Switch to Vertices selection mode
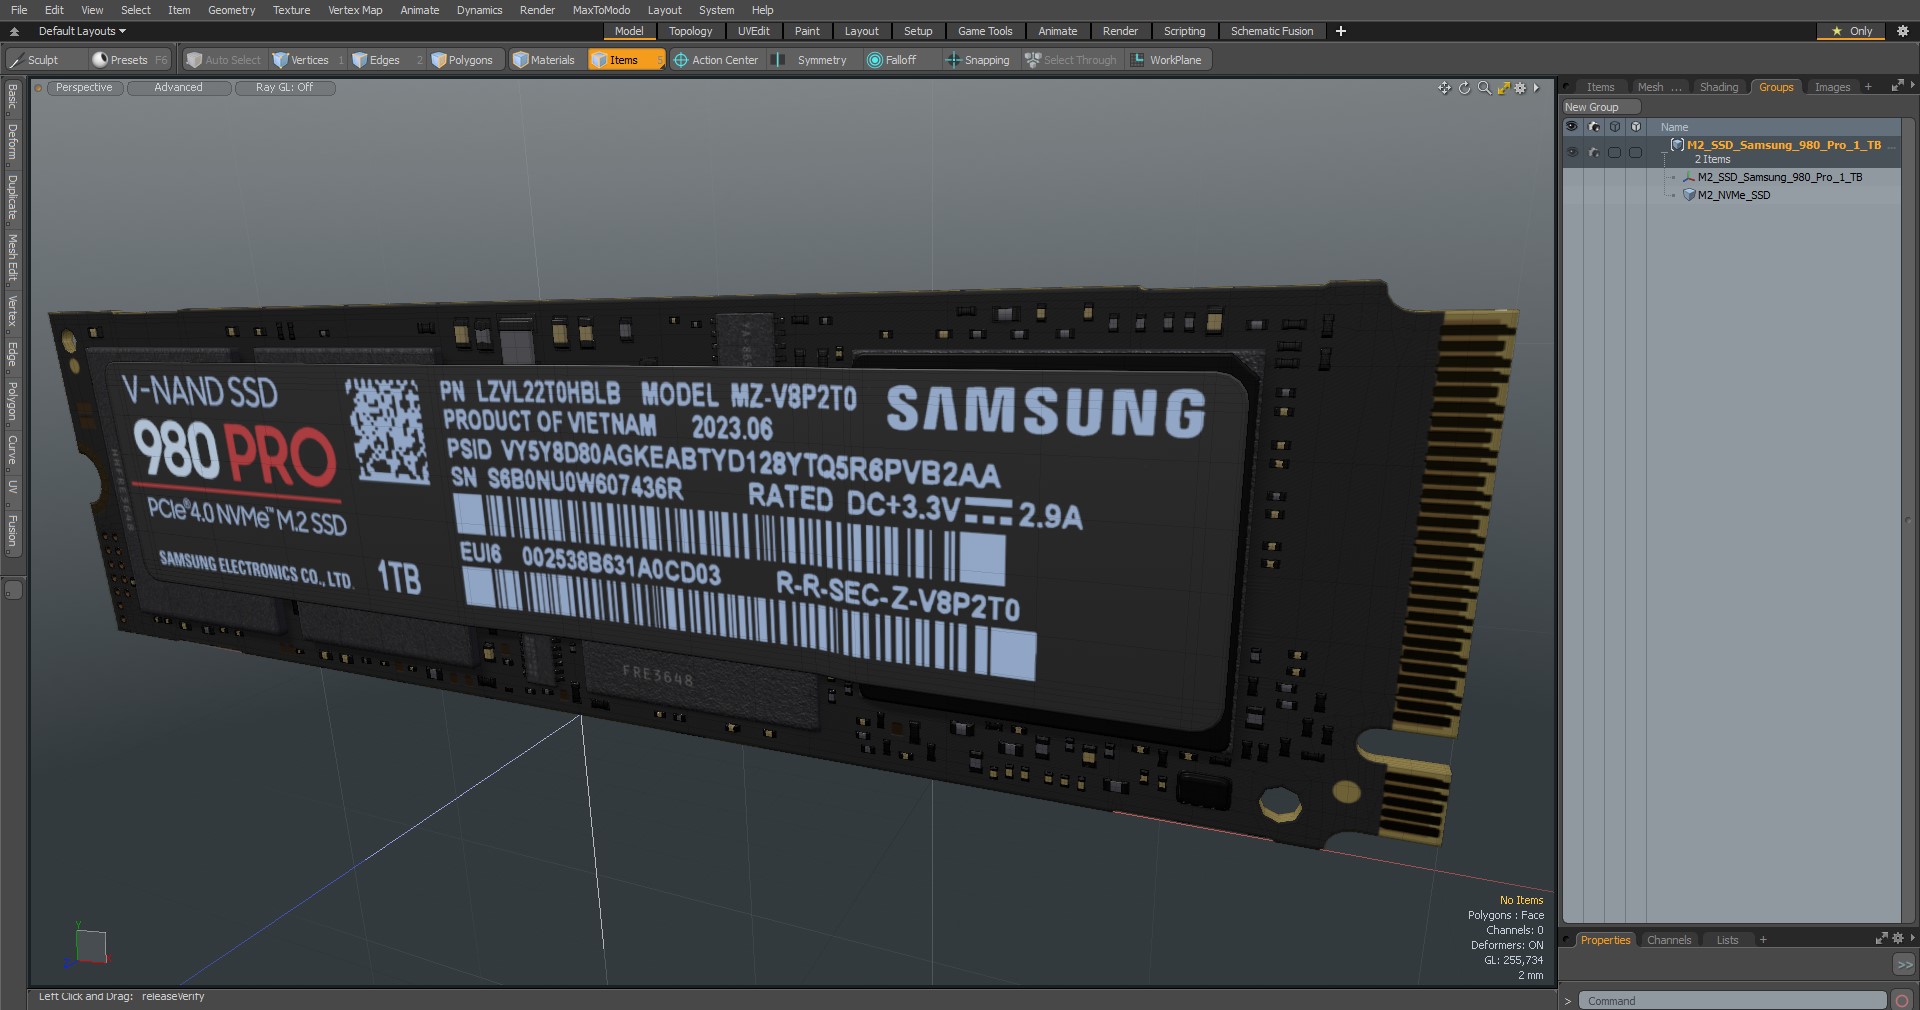The width and height of the screenshot is (1920, 1010). pos(309,60)
